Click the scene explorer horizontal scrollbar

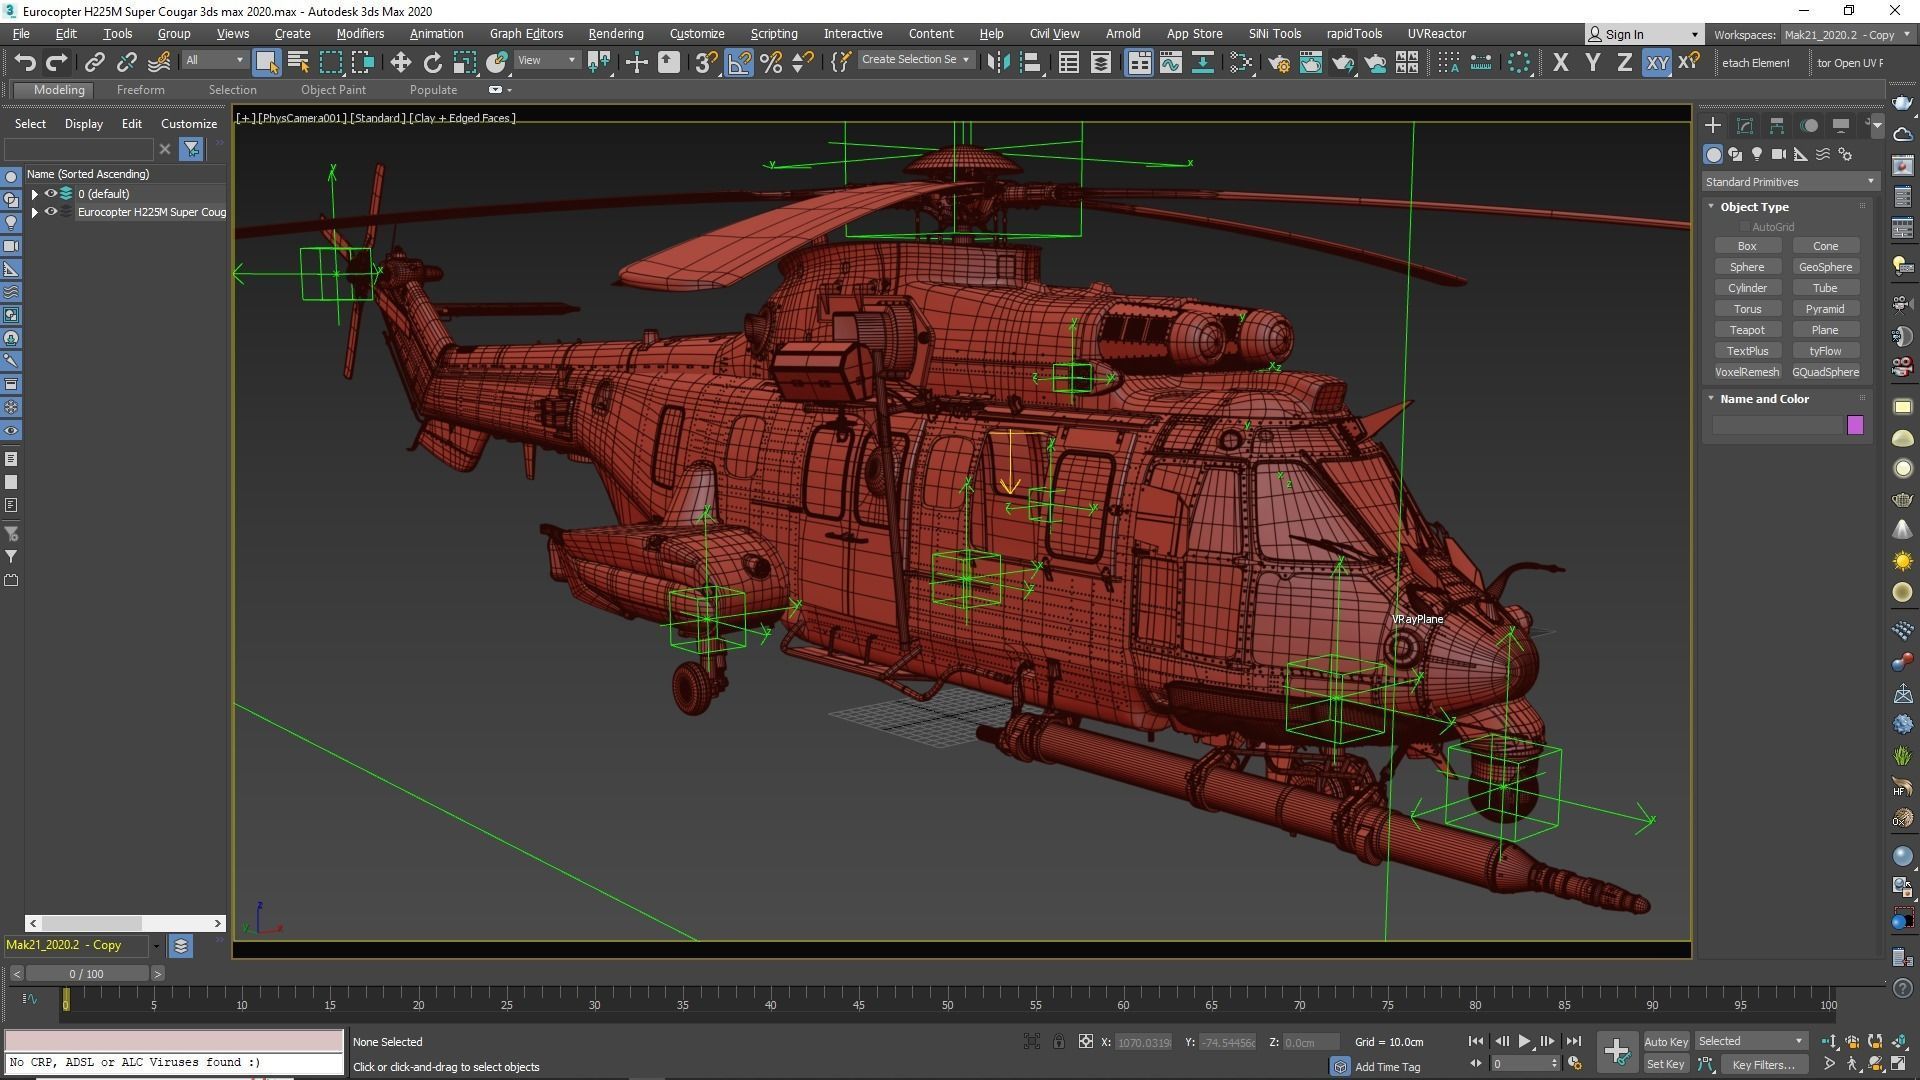(125, 923)
